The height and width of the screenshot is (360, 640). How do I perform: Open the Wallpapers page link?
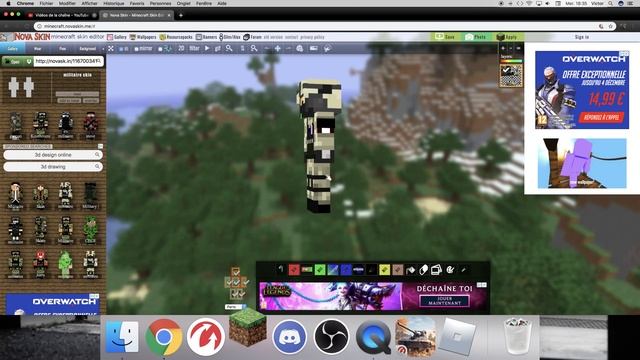click(143, 37)
